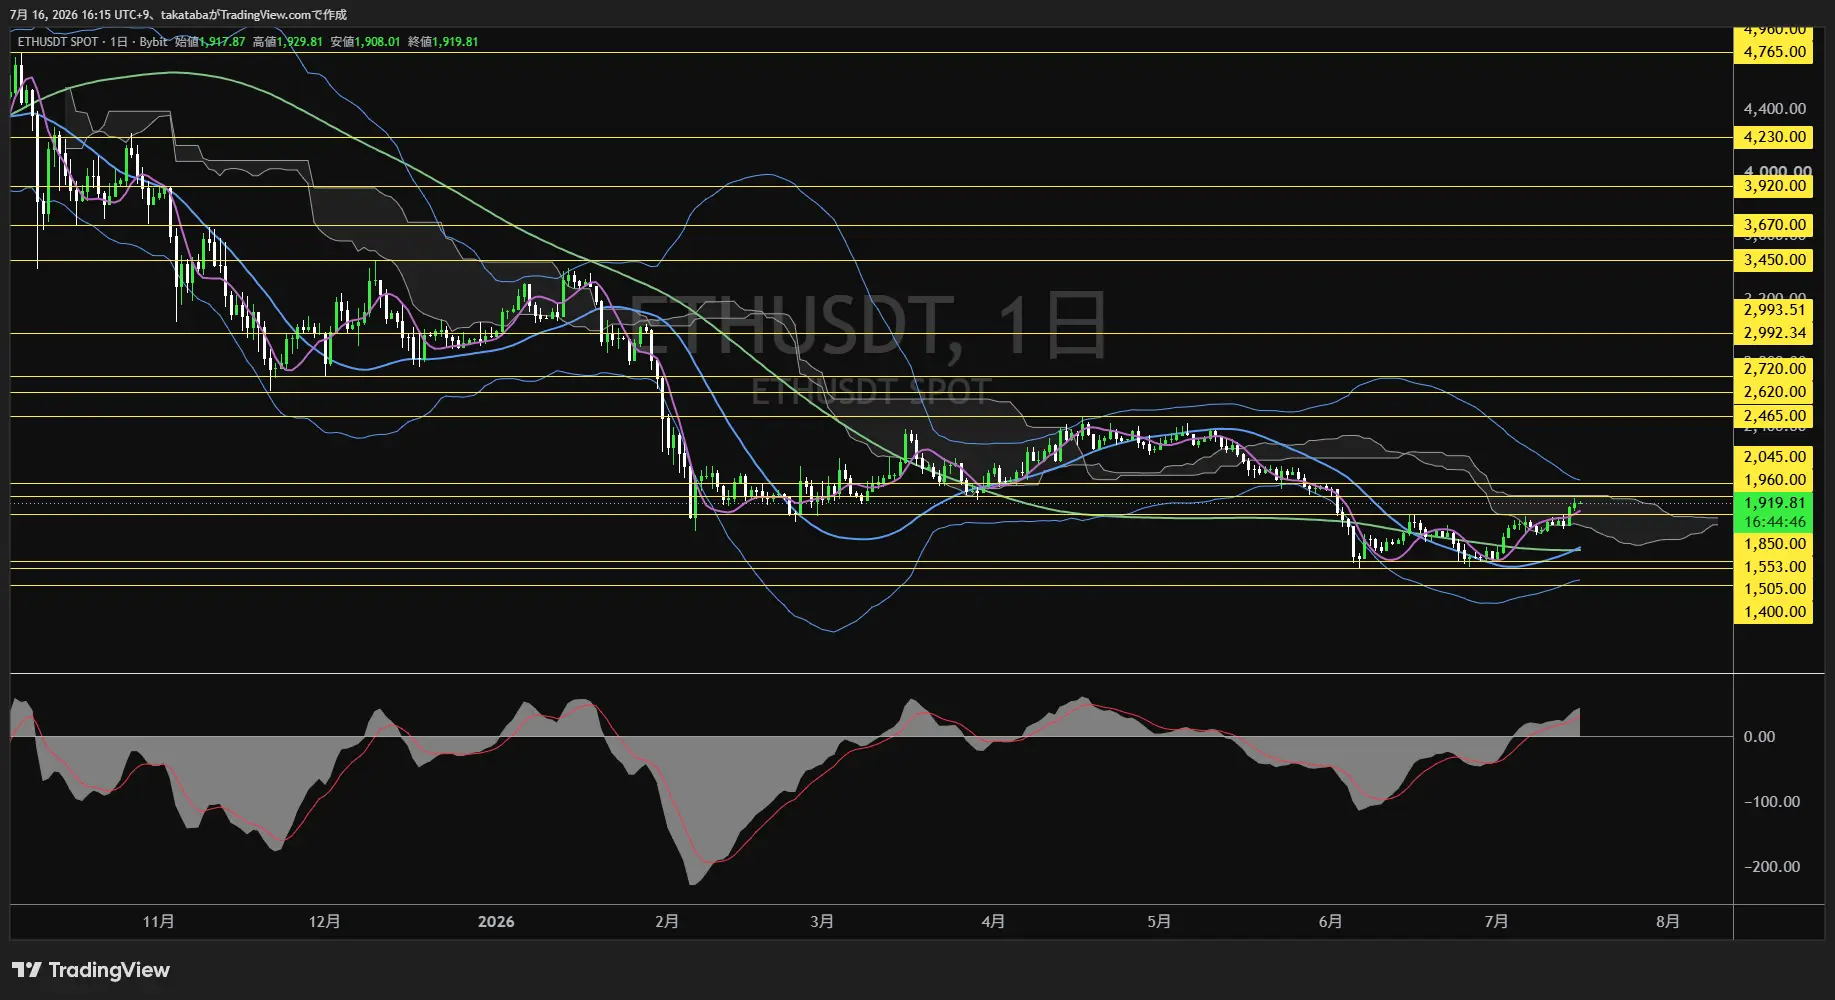Click the 5月 time axis label
The image size is (1835, 1000).
1159,921
